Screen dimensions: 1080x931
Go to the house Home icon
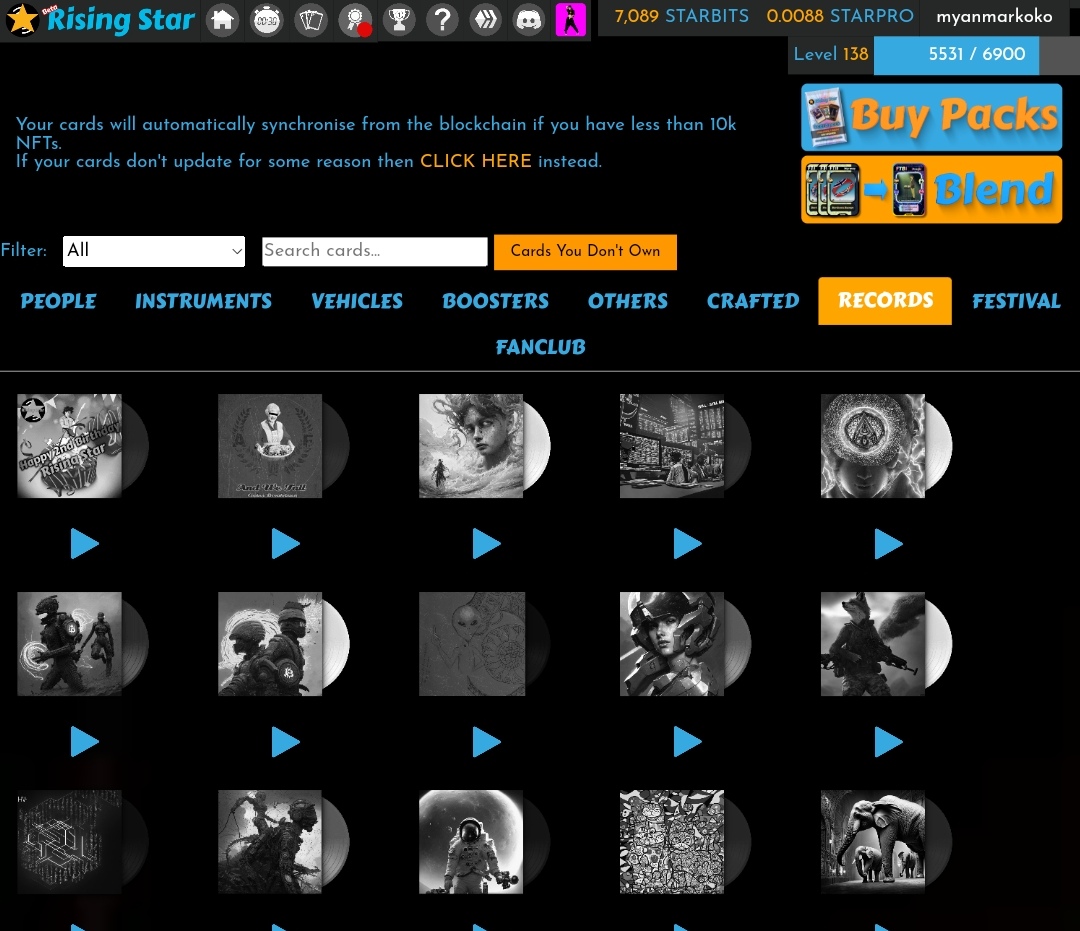222,20
